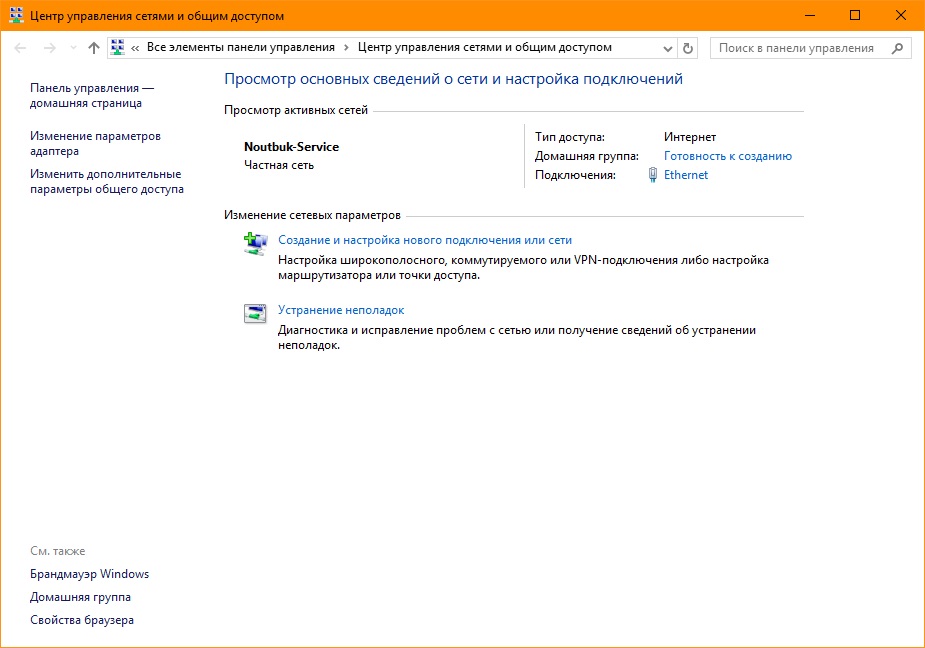Click the 'Готовность к созданию' homegroup link
This screenshot has height=648, width=925.
click(727, 156)
